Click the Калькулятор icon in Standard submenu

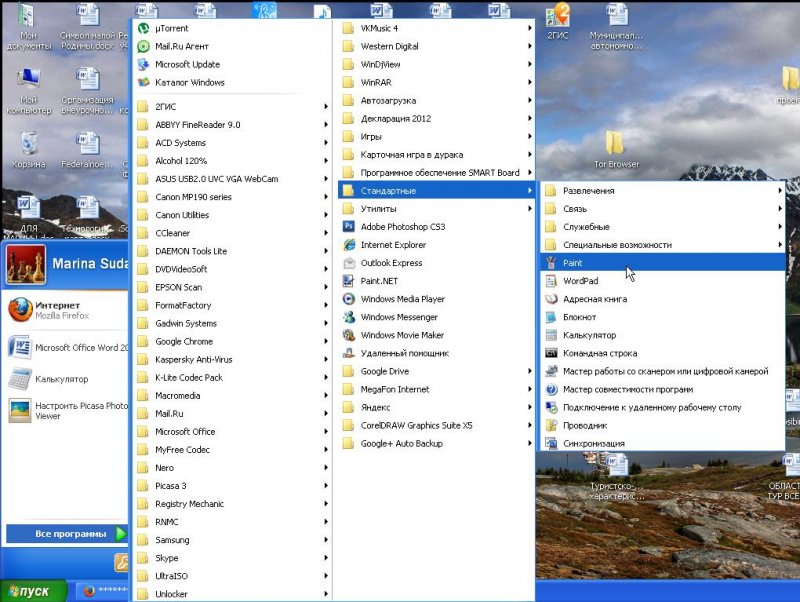pos(551,335)
